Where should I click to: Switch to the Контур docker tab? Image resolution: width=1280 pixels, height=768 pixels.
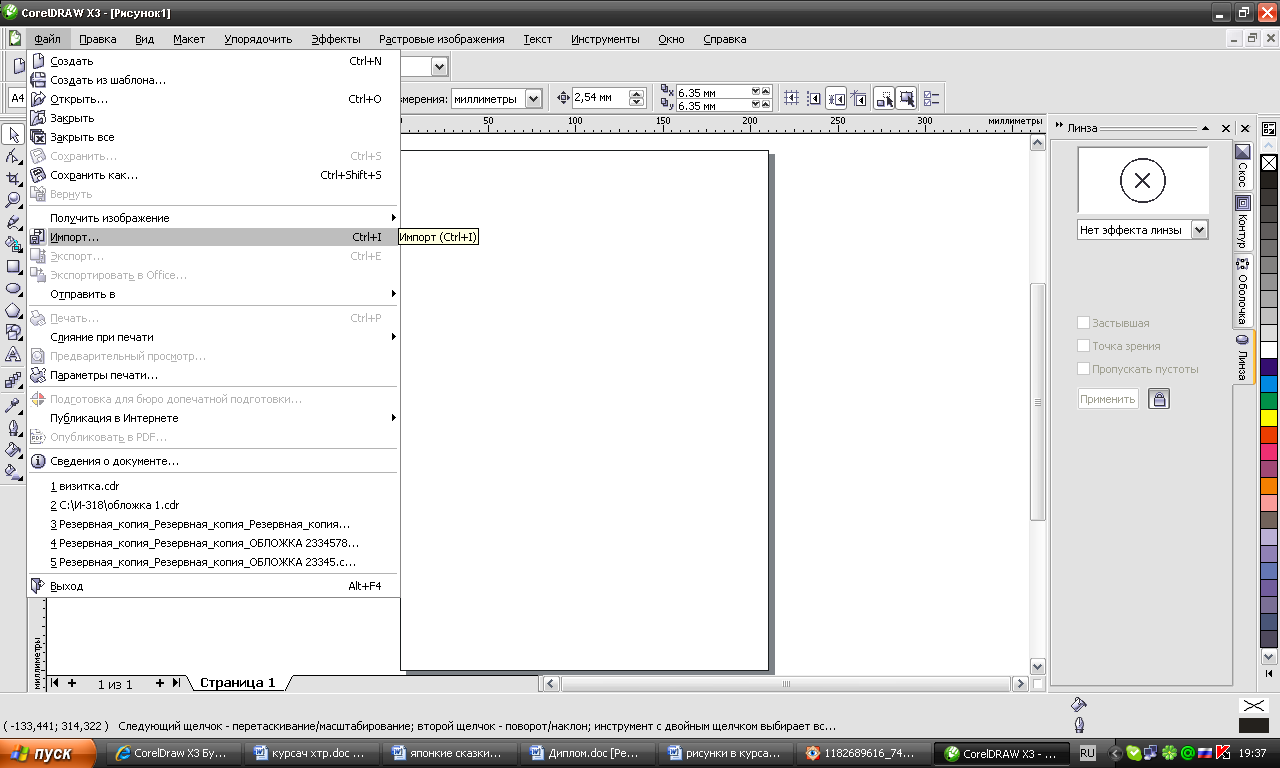click(x=1242, y=222)
